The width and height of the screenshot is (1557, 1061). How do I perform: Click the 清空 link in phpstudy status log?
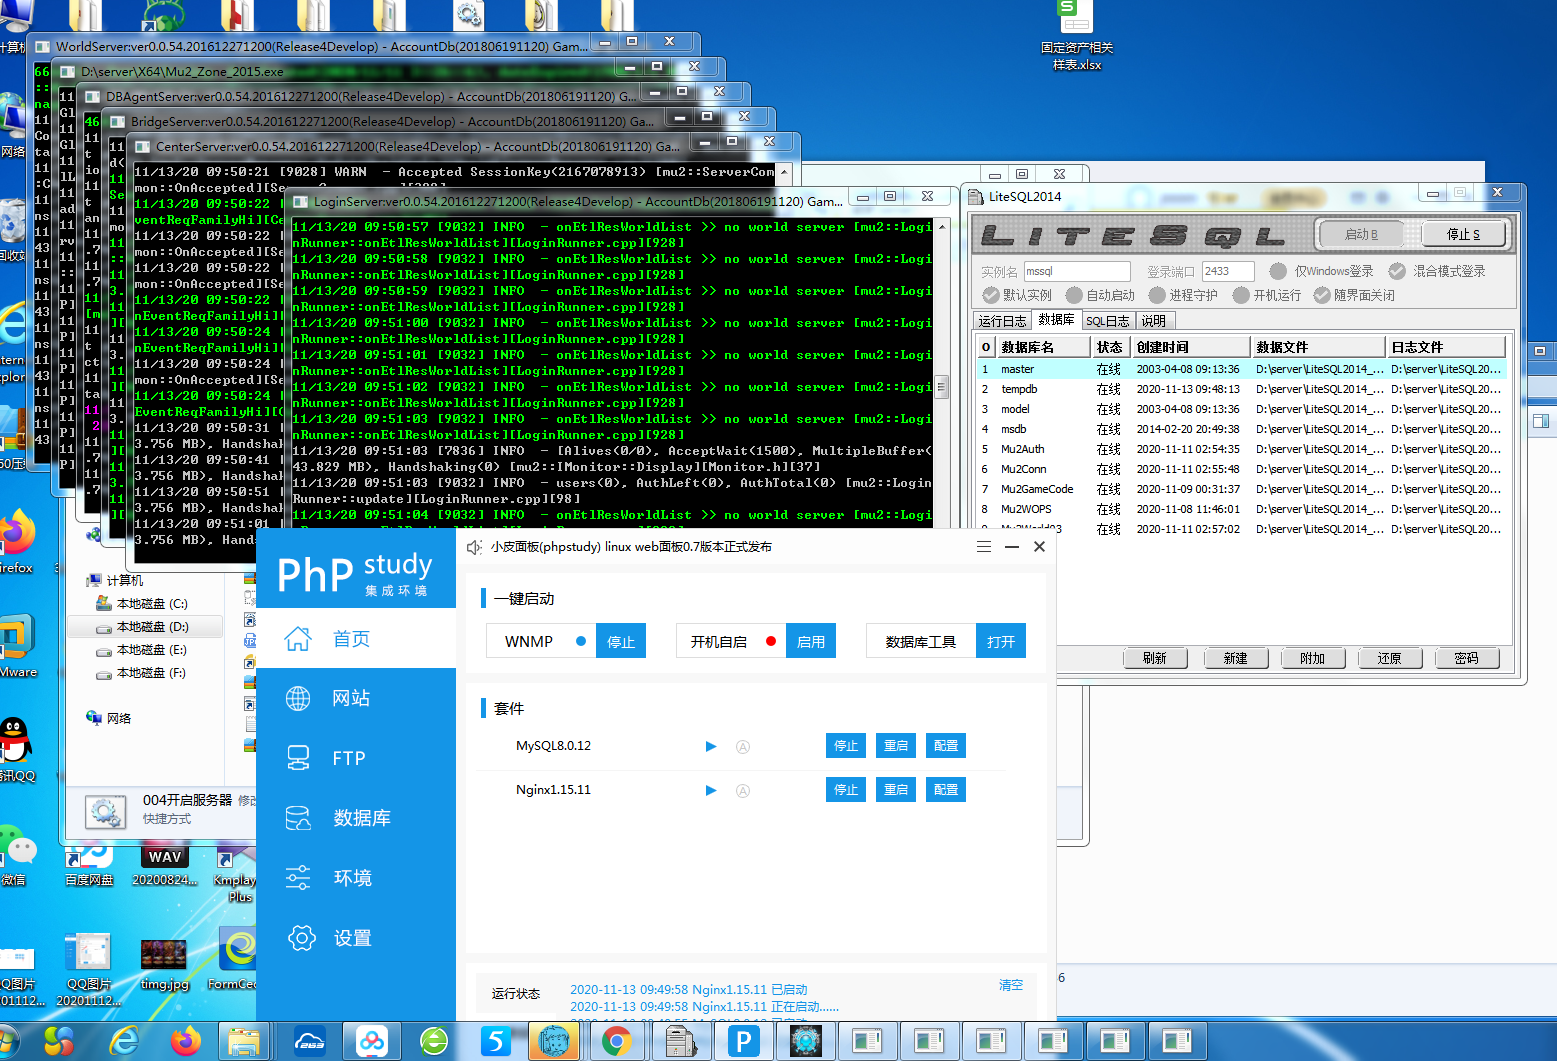(1011, 985)
